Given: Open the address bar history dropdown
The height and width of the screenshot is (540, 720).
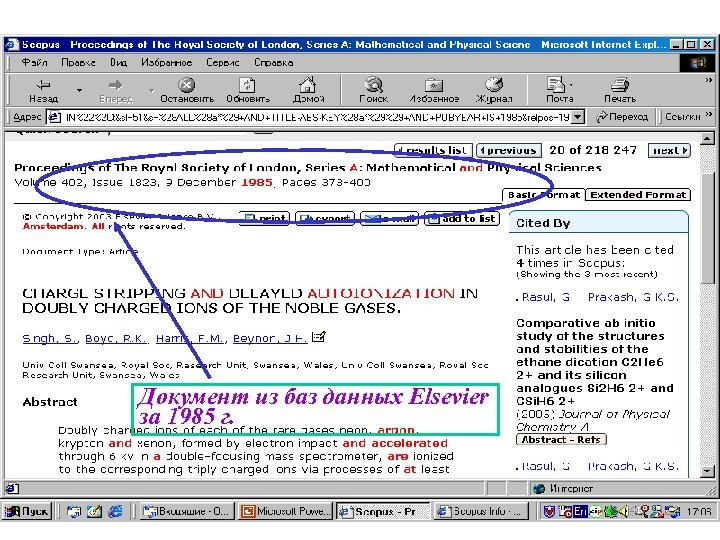Looking at the screenshot, I should 578,117.
